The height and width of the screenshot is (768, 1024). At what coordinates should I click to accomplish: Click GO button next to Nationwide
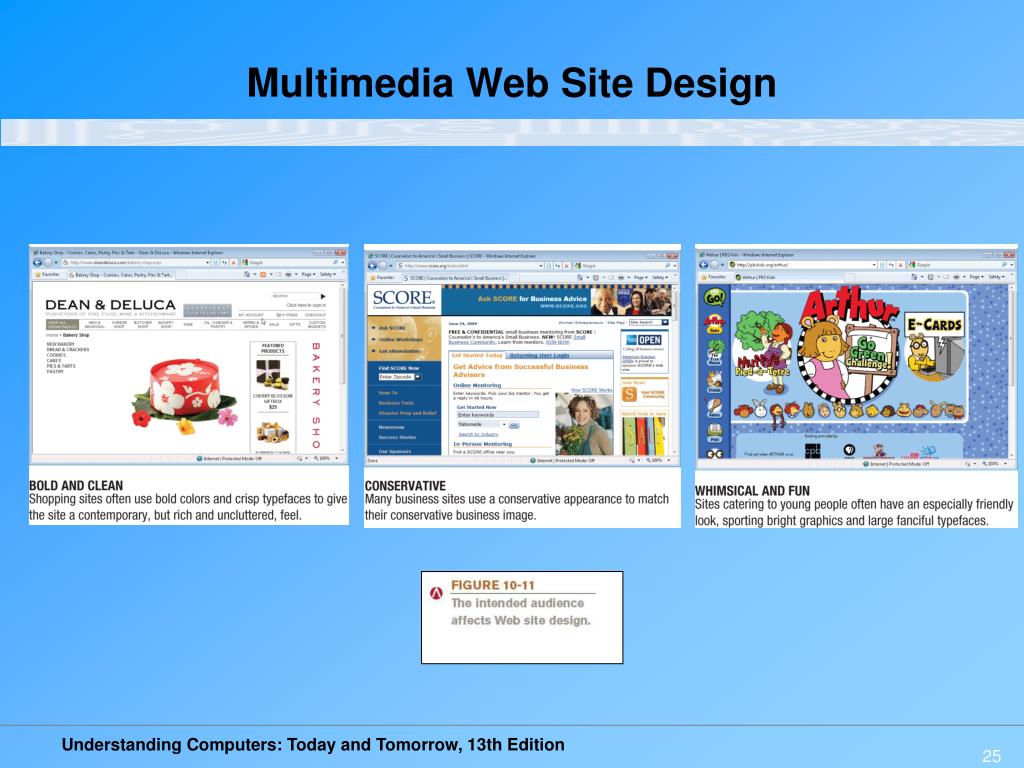[x=513, y=425]
